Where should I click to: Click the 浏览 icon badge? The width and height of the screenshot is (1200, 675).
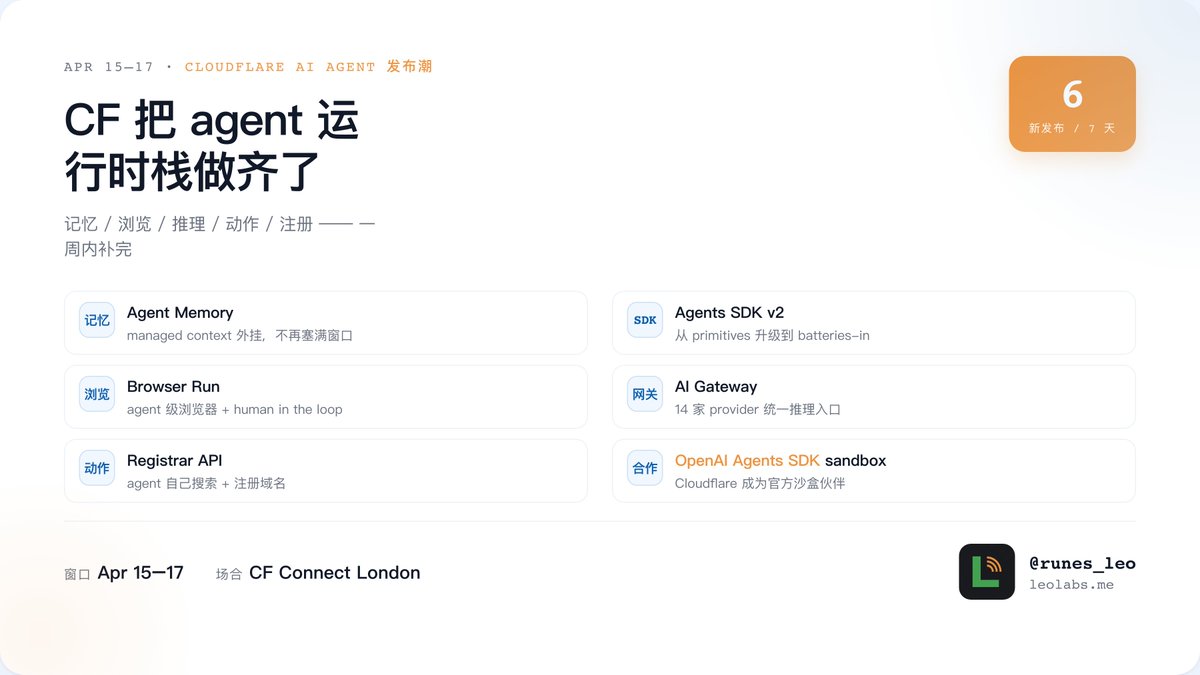97,395
